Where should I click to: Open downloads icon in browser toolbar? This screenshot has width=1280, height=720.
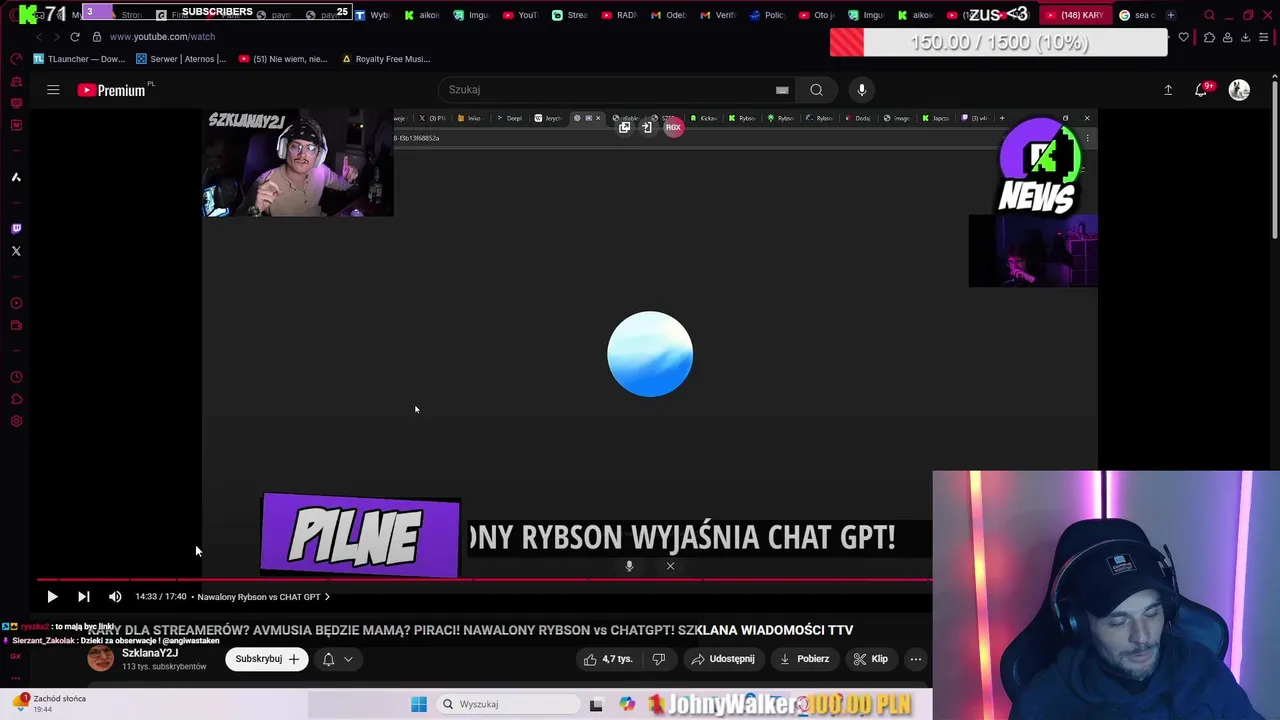click(x=1245, y=37)
